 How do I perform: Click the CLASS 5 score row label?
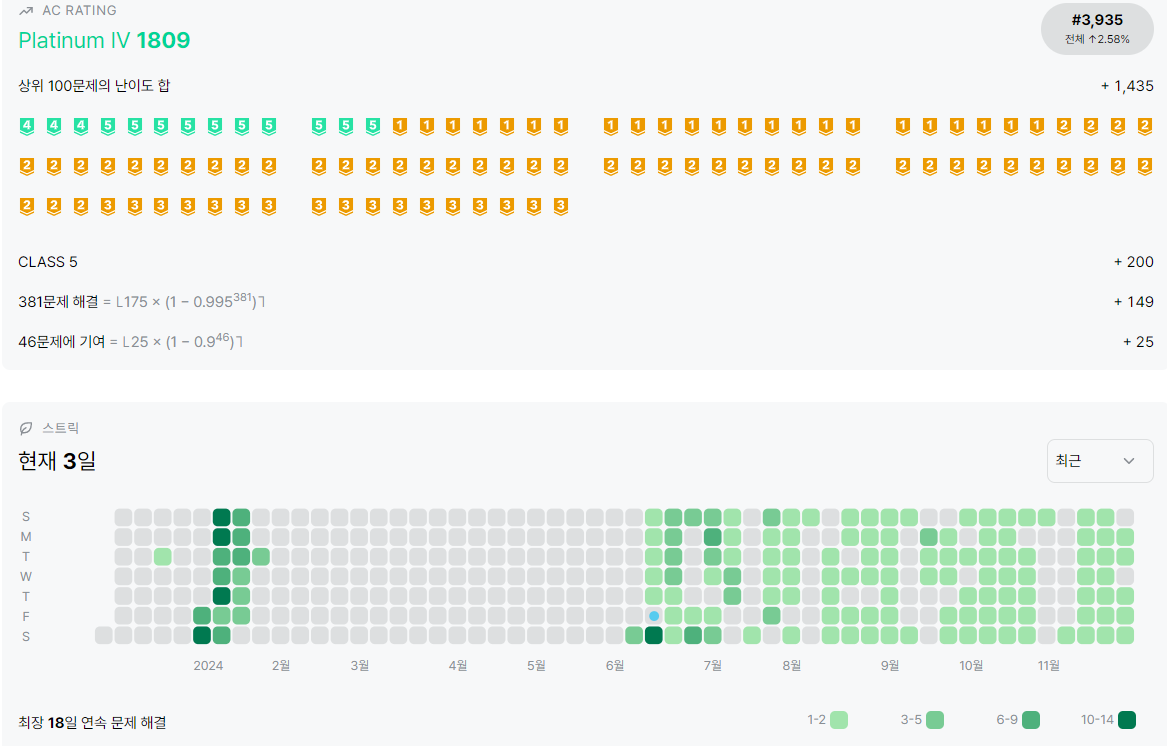point(48,262)
